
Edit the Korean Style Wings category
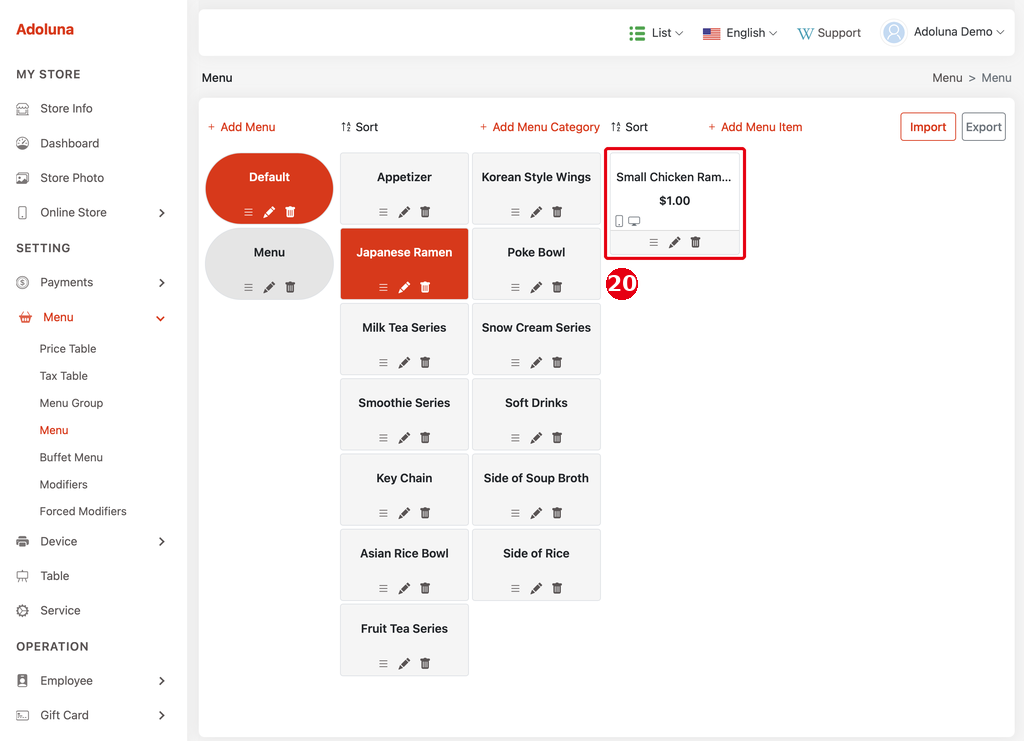pyautogui.click(x=536, y=212)
